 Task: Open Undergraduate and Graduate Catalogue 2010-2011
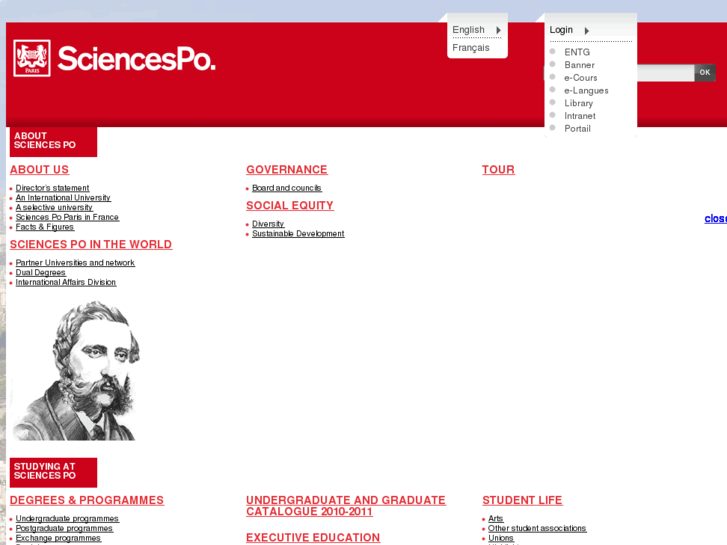(x=346, y=506)
